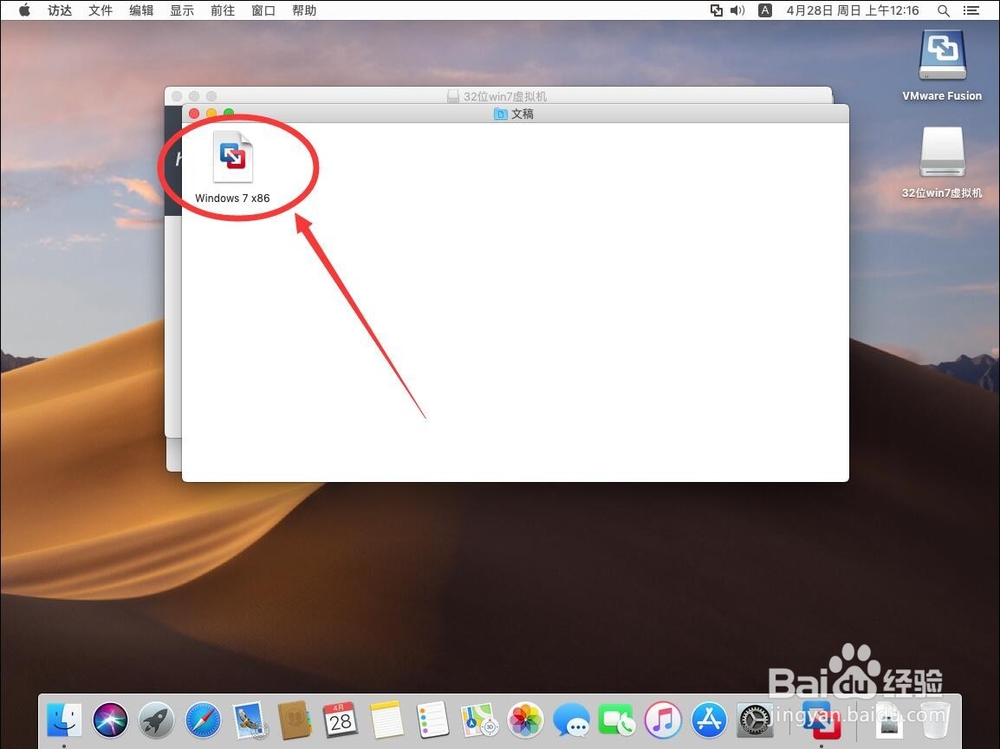The width and height of the screenshot is (1000, 749).
Task: Open the 窗口 menu
Action: 263,10
